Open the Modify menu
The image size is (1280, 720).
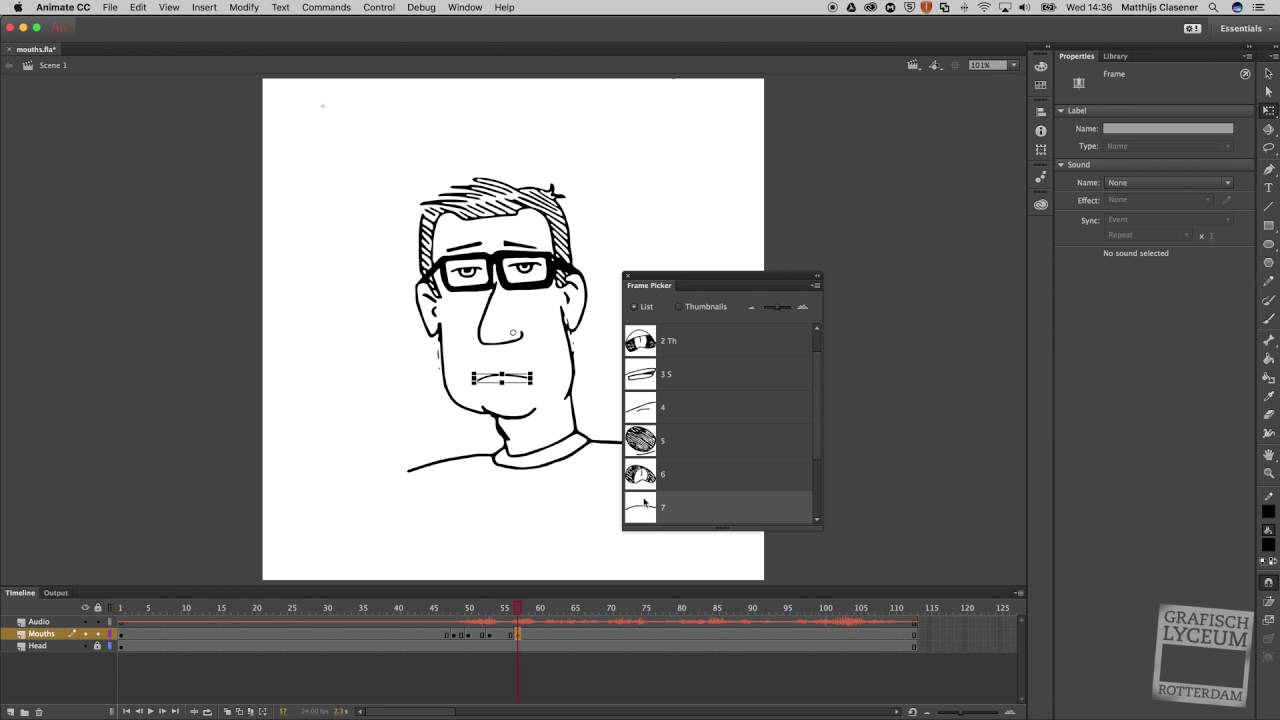244,7
